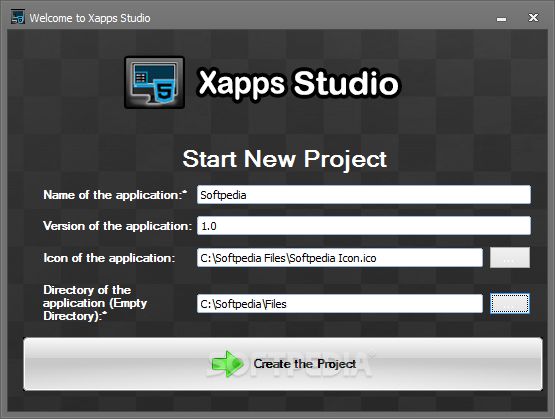This screenshot has width=555, height=419.
Task: Browse for the application directory
Action: (x=510, y=304)
